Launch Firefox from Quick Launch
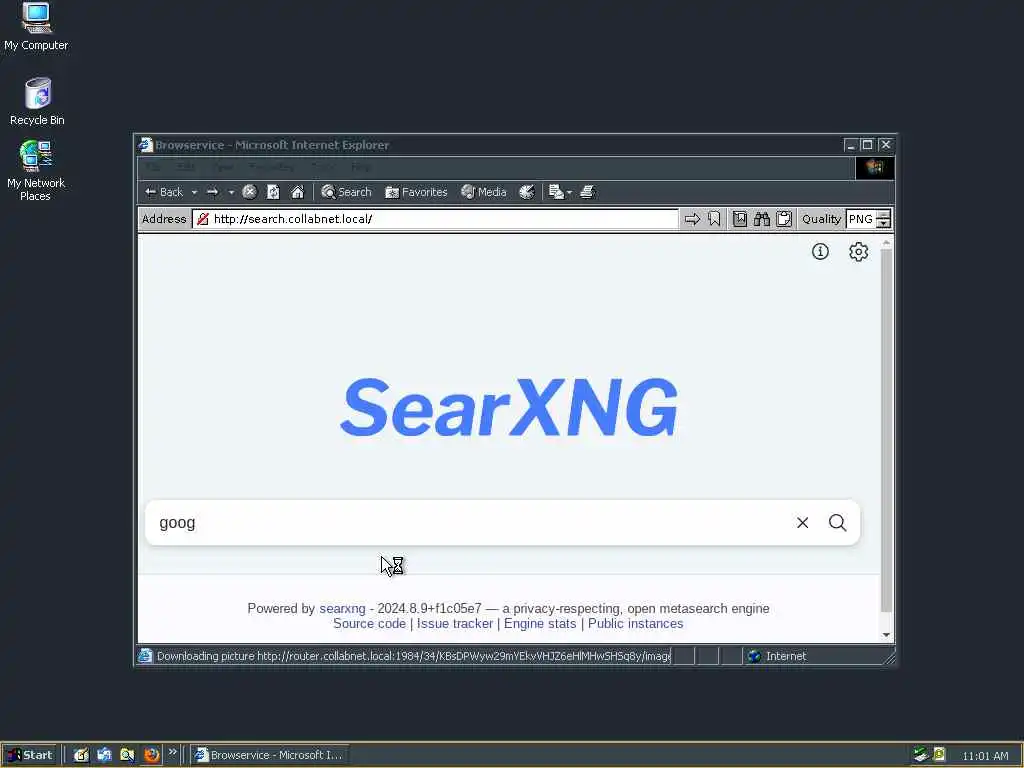Screen dimensions: 1024x768 pos(152,755)
